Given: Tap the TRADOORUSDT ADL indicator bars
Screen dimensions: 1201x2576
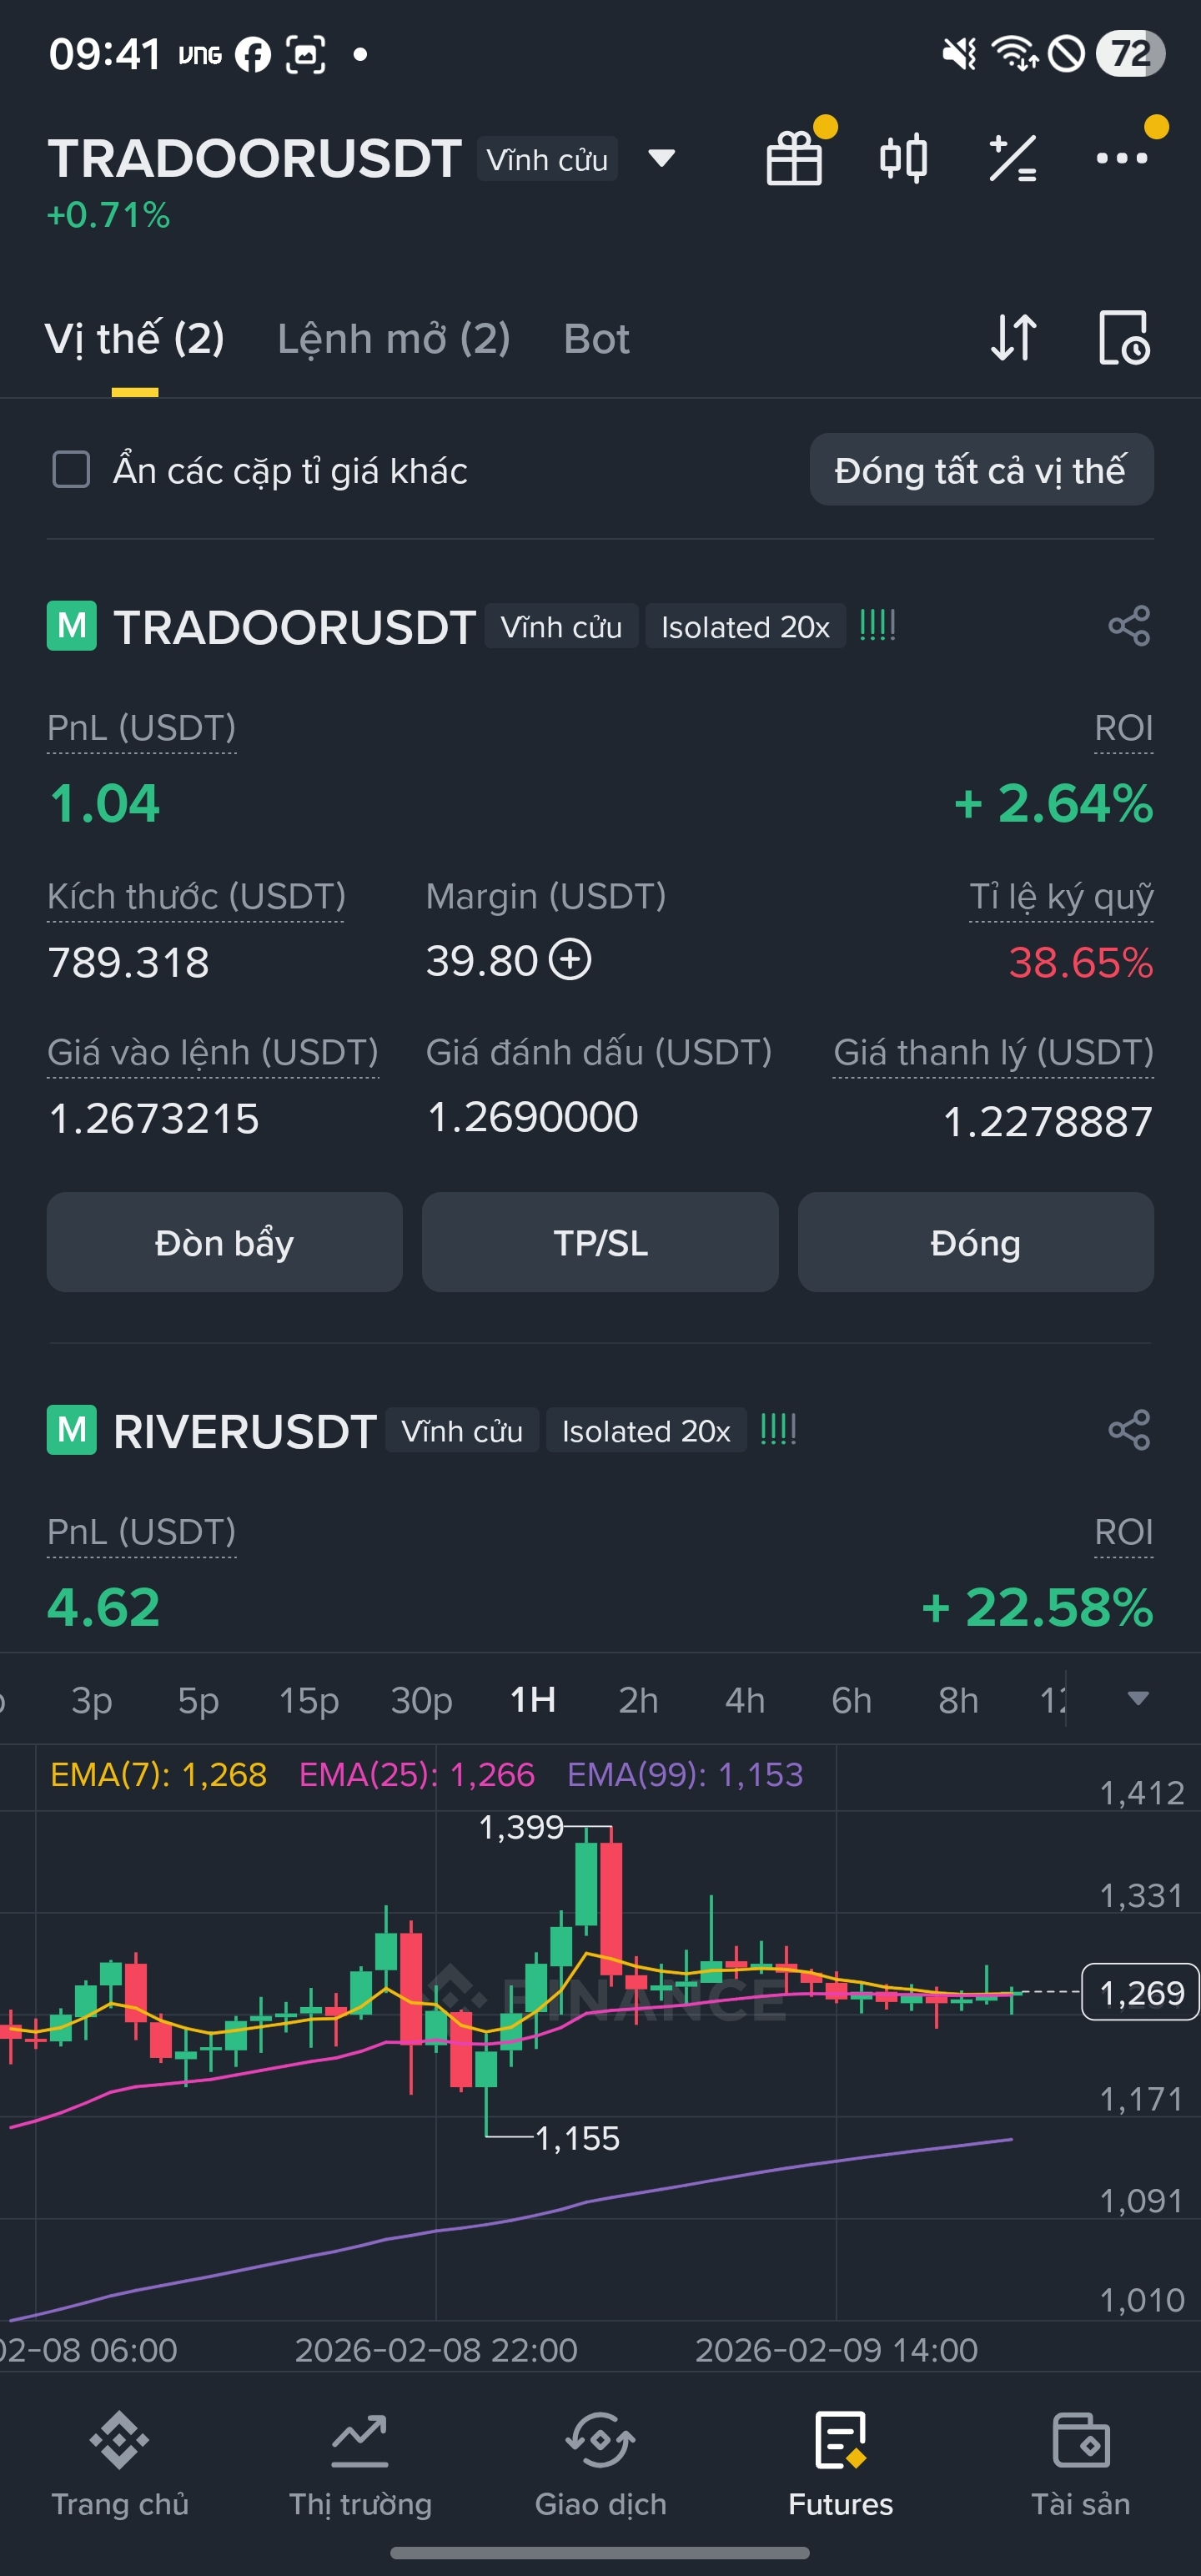Looking at the screenshot, I should 877,626.
